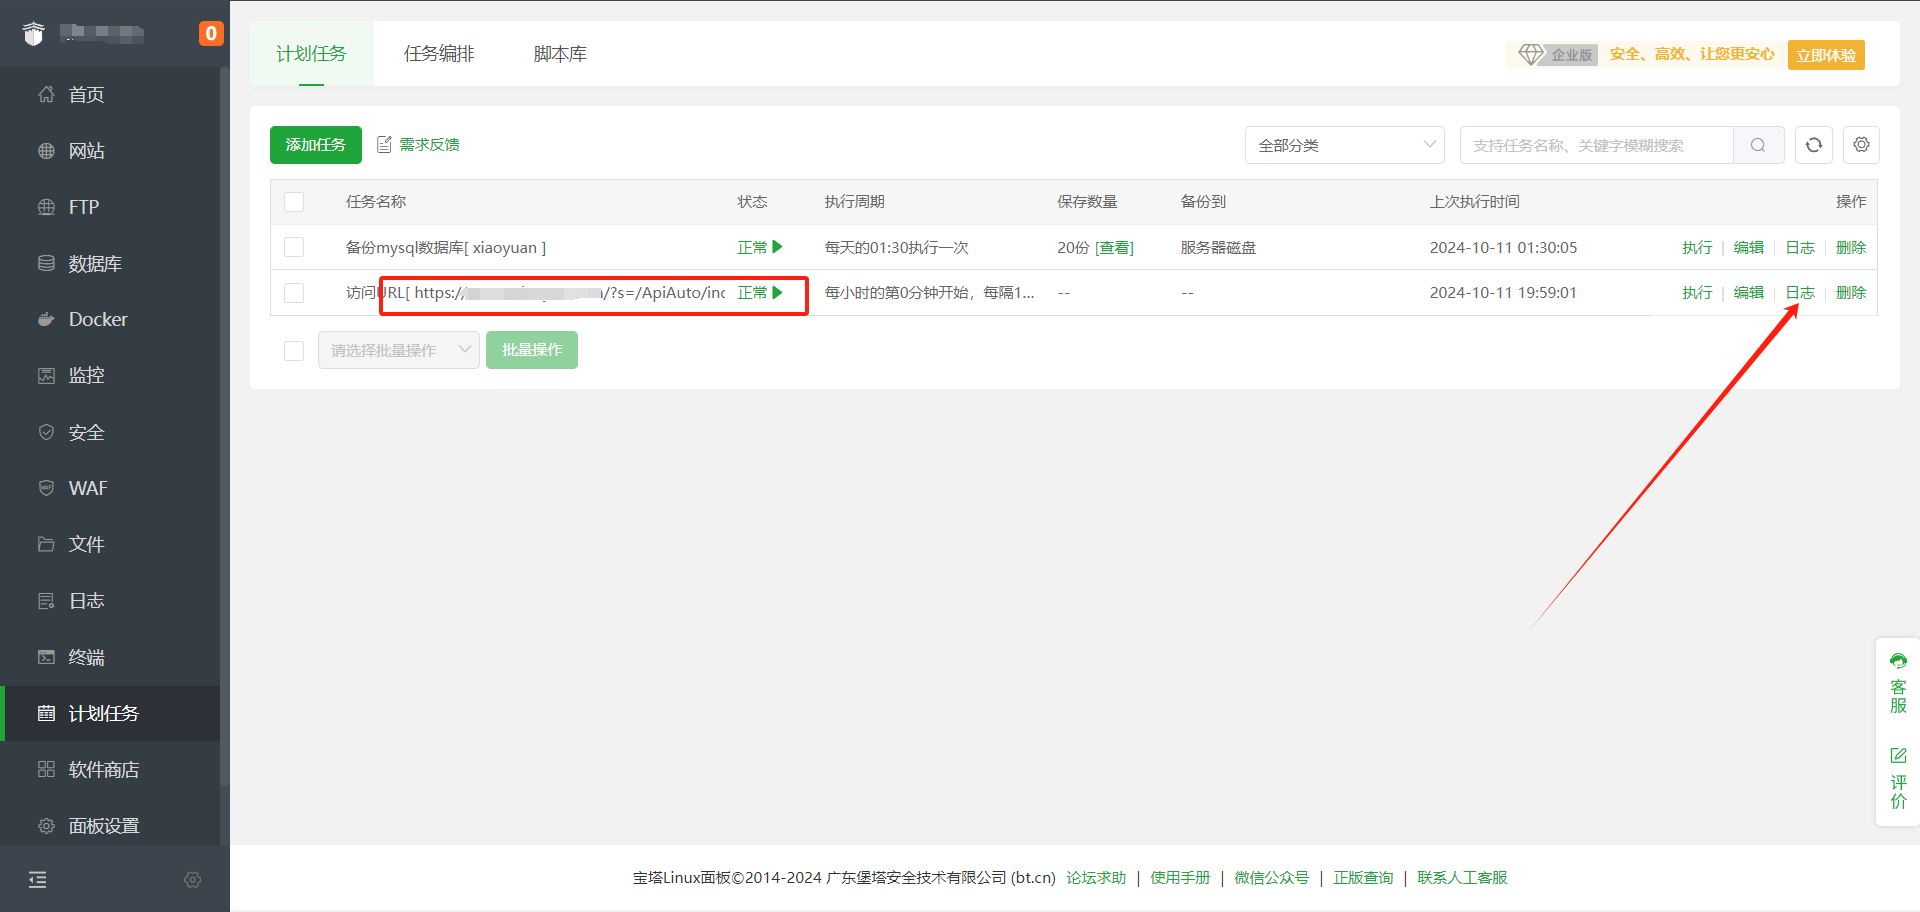Click the orange notification badge
This screenshot has height=912, width=1920.
[x=210, y=33]
